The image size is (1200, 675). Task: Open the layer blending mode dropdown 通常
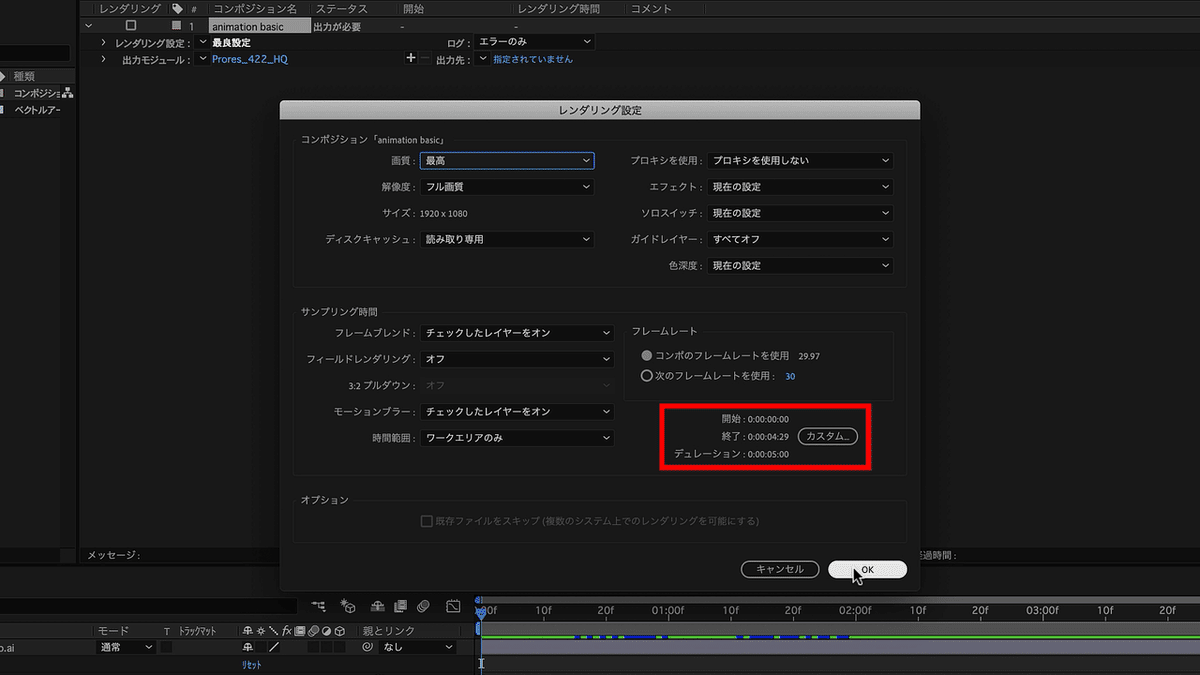pos(126,647)
